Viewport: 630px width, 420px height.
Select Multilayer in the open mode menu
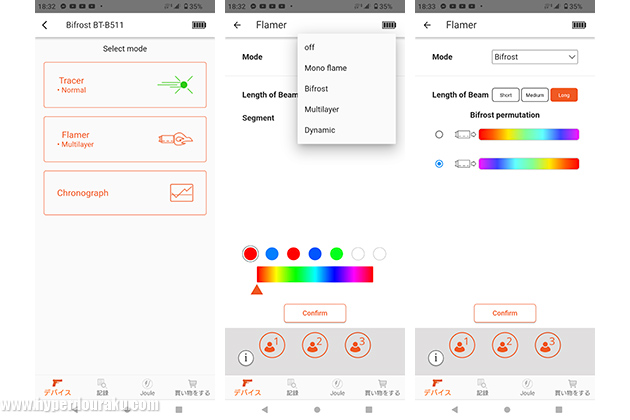tap(324, 109)
